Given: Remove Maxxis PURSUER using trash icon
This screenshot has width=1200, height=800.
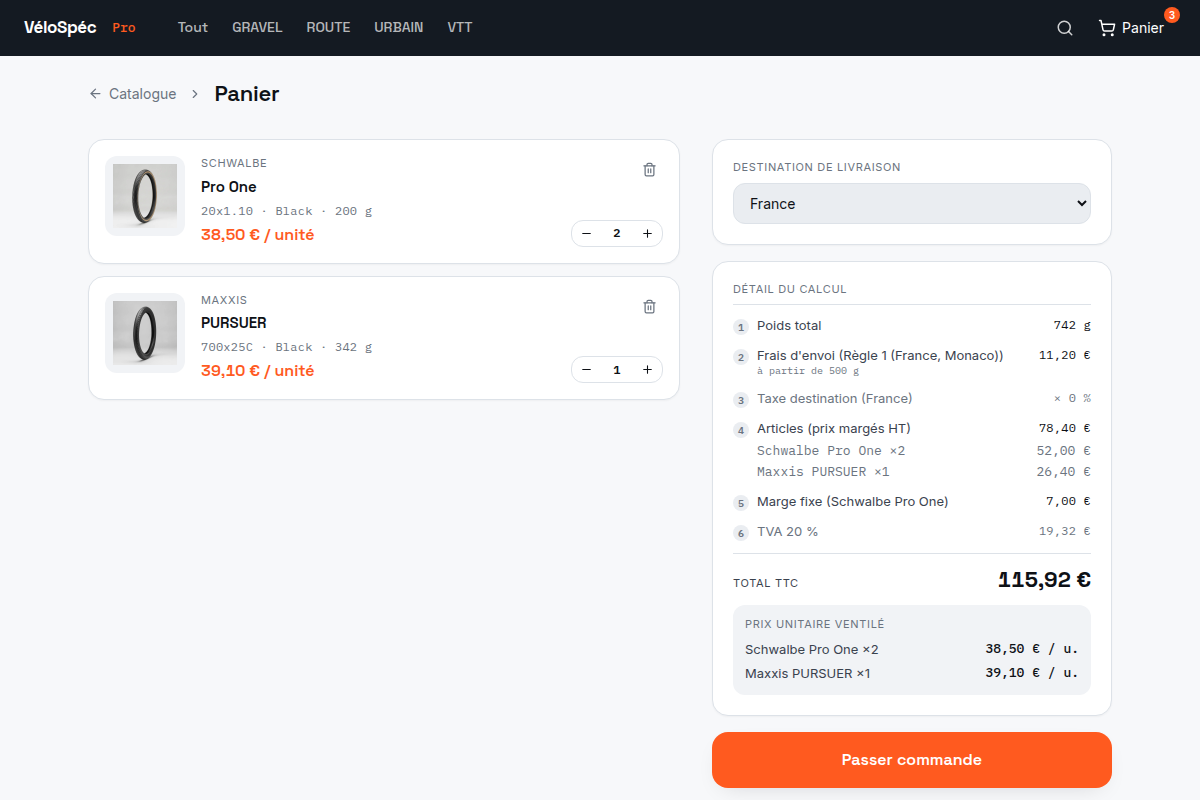Looking at the screenshot, I should [649, 307].
